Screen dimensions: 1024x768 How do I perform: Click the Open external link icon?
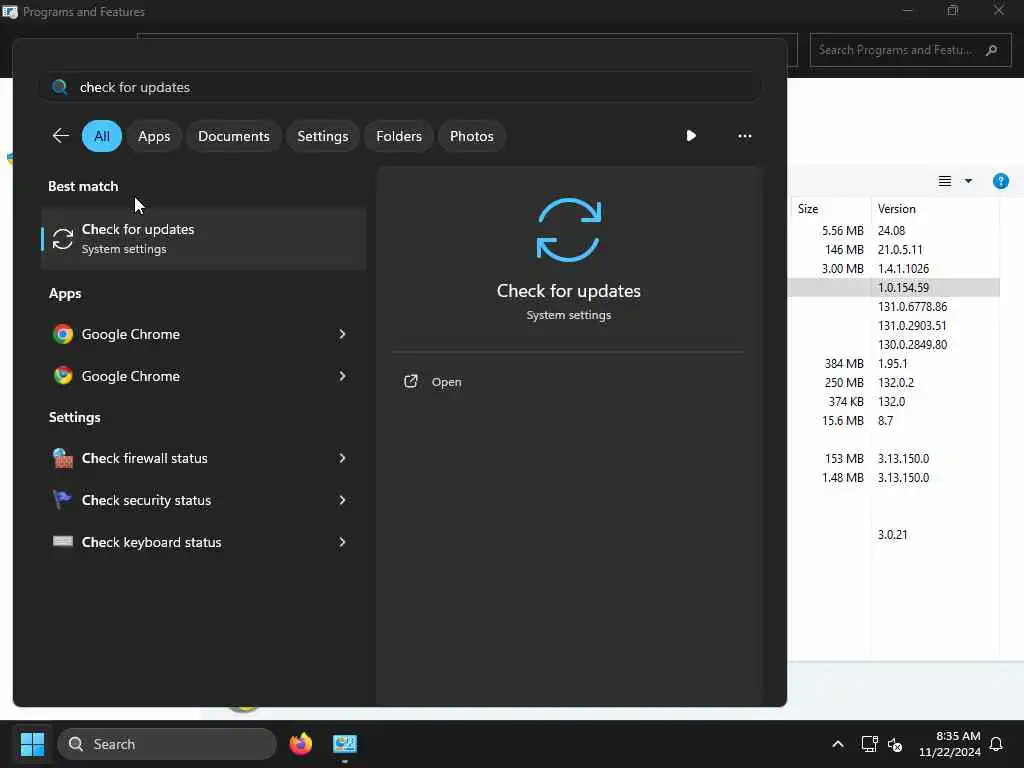click(x=411, y=381)
